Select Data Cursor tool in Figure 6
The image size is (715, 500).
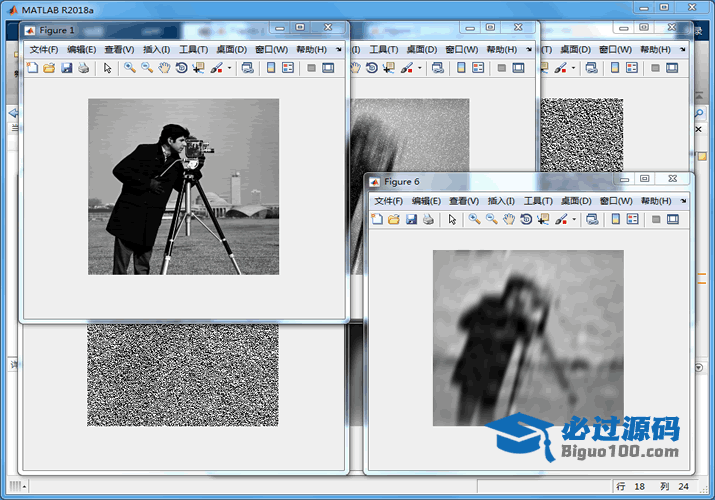(543, 220)
